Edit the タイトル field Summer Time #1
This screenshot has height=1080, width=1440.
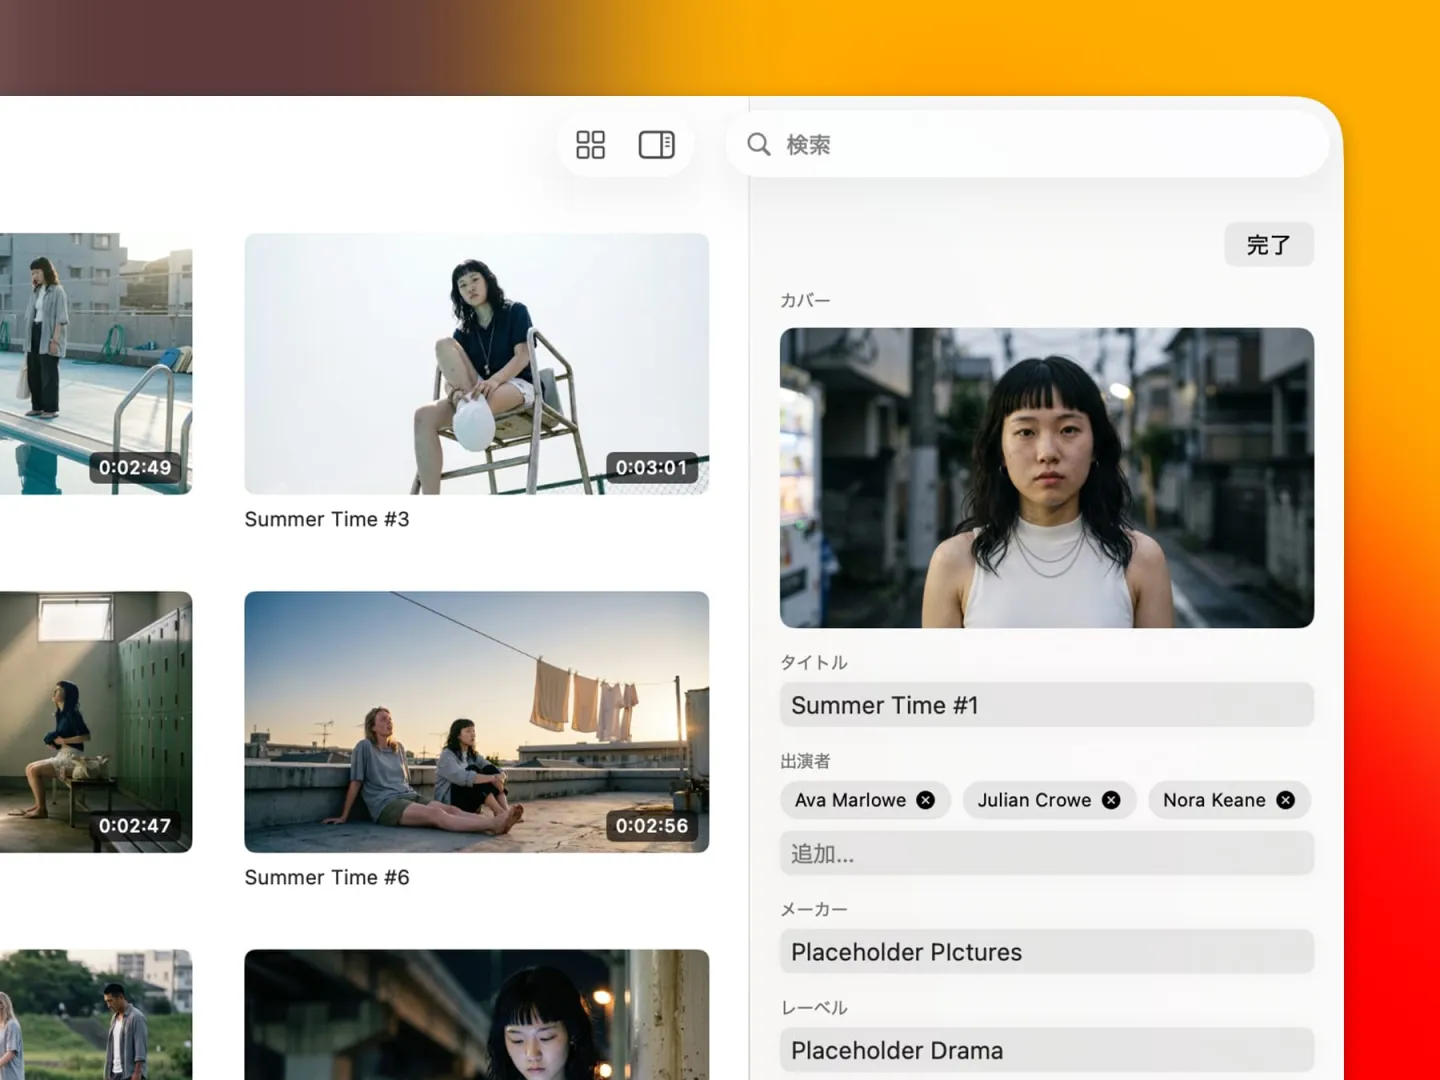point(1047,705)
